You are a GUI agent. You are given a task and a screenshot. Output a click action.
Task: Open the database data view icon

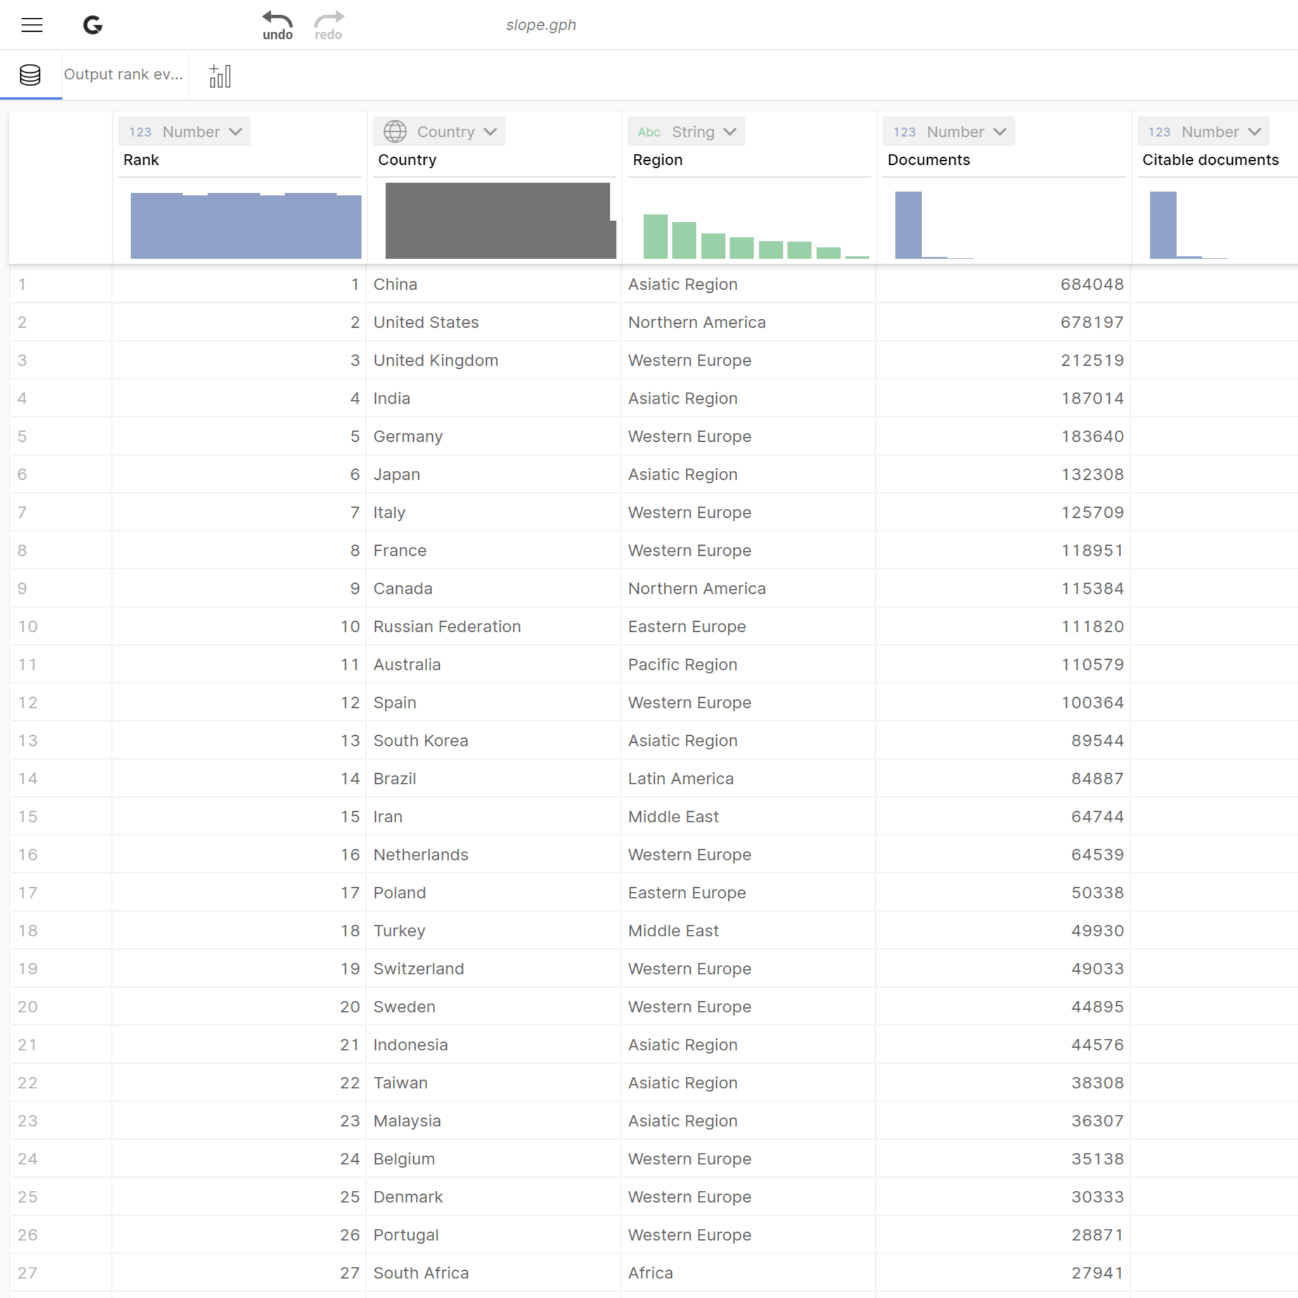point(30,75)
